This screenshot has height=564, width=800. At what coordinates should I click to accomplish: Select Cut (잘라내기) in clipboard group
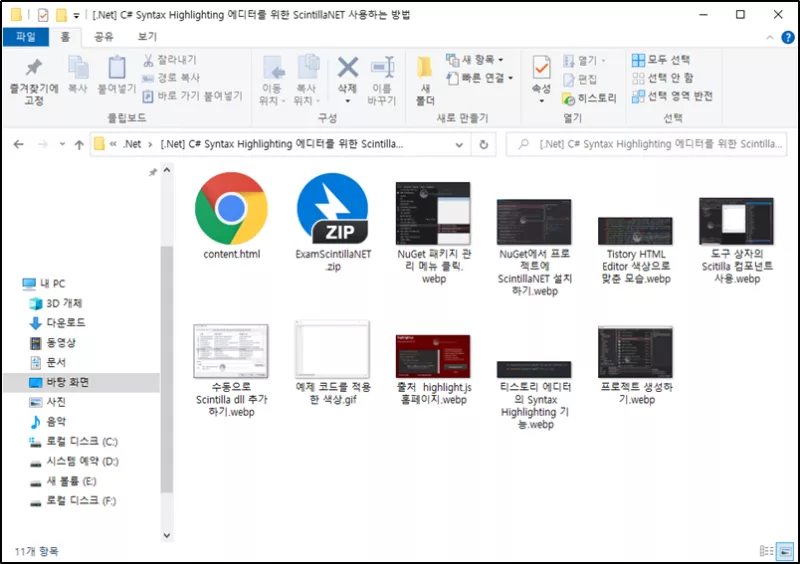[x=170, y=60]
